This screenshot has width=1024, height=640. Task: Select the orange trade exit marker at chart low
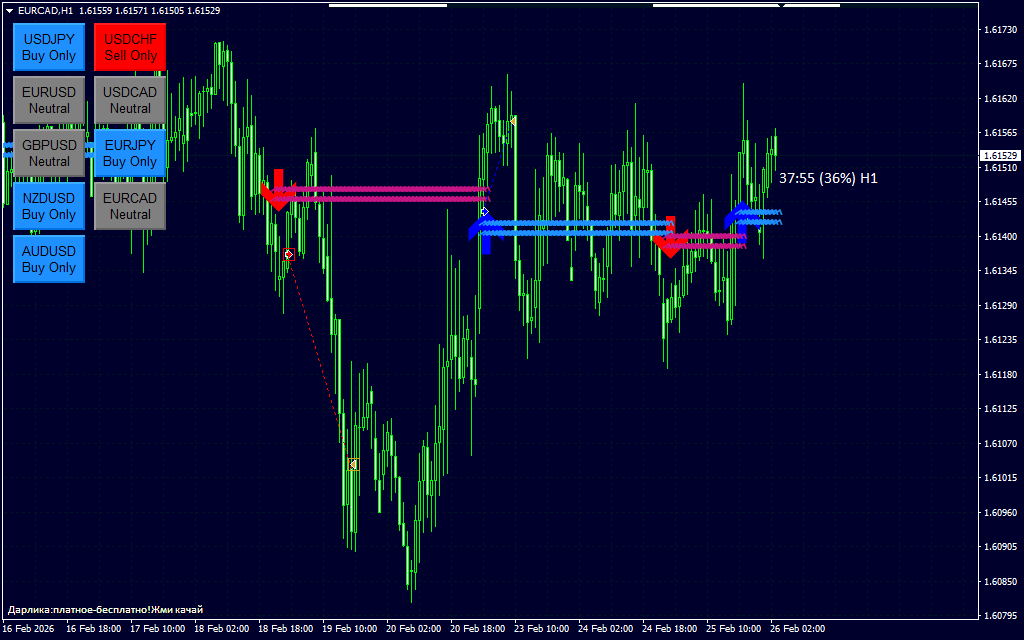(353, 464)
